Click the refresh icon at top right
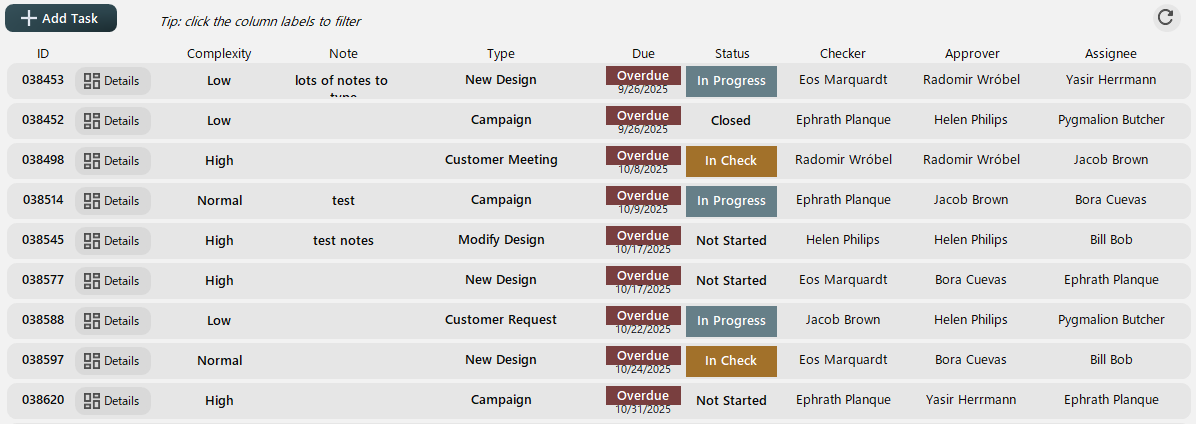The image size is (1196, 424). pos(1165,16)
